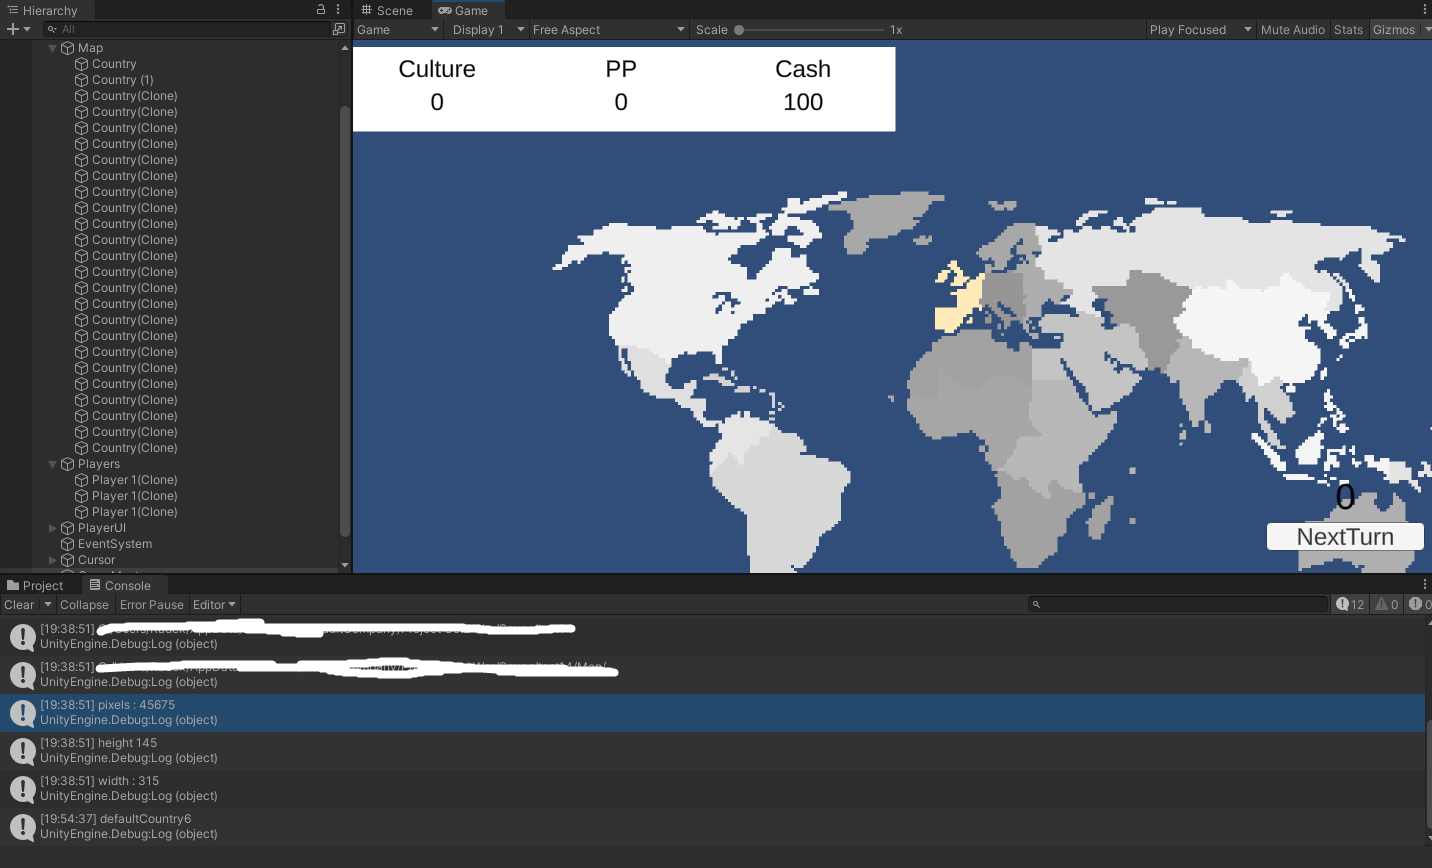Screen dimensions: 1432x868
Task: Click the NextTurn button in game
Action: (x=1345, y=537)
